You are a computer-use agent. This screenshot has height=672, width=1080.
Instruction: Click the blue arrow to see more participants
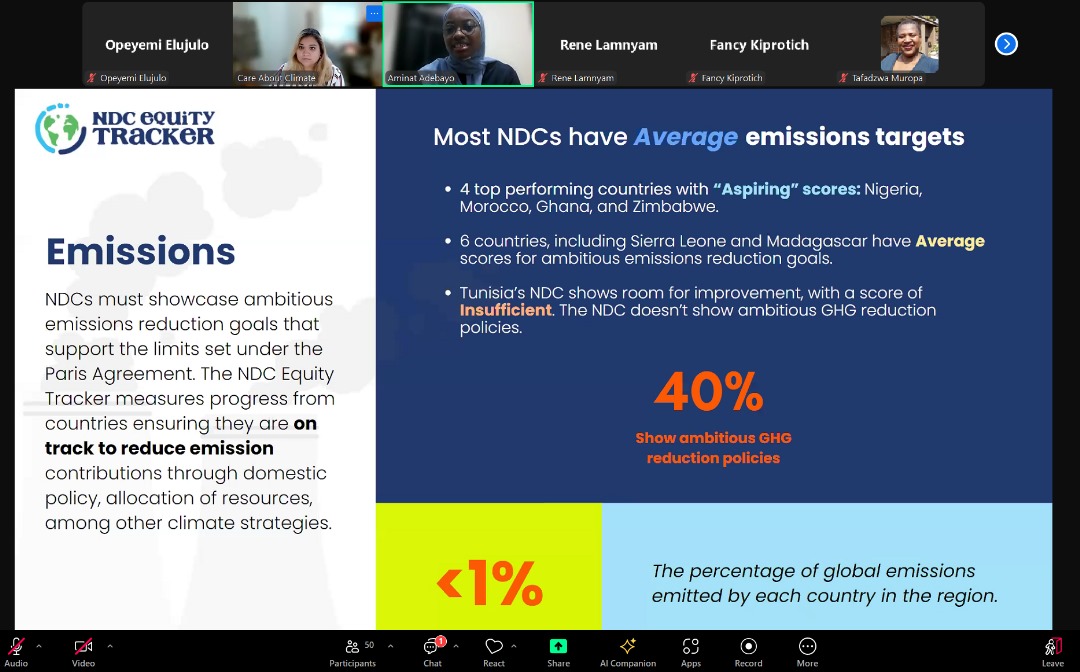tap(1006, 44)
